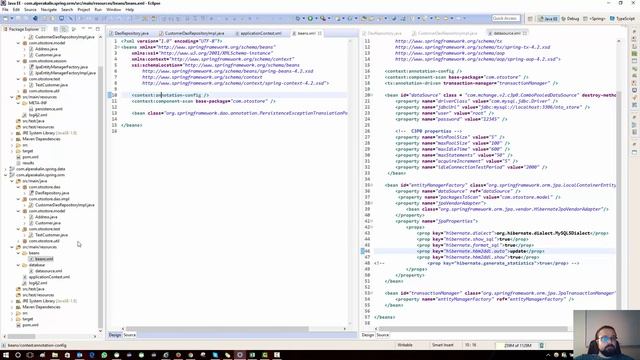Open the Run menu
This screenshot has width=640, height=360.
(x=98, y=9)
